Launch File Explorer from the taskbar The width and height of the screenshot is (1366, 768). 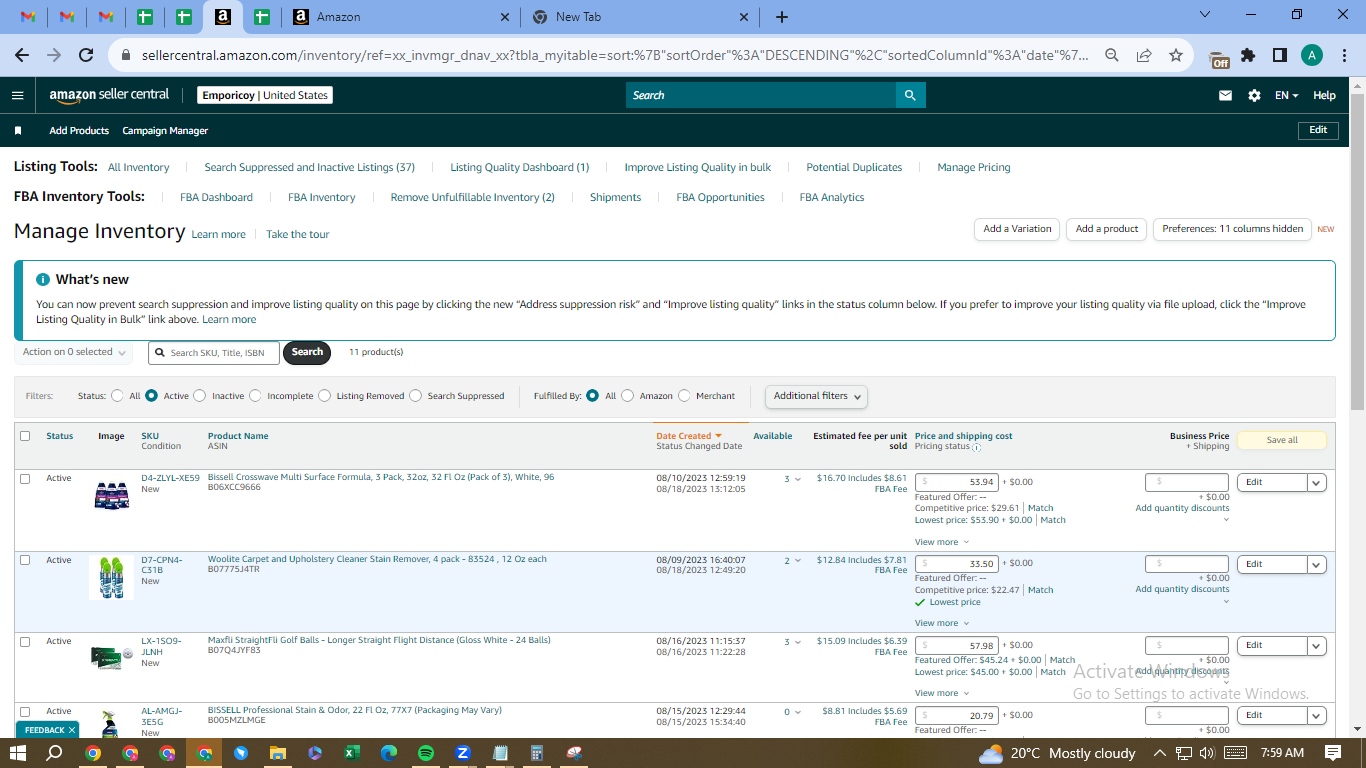point(277,753)
